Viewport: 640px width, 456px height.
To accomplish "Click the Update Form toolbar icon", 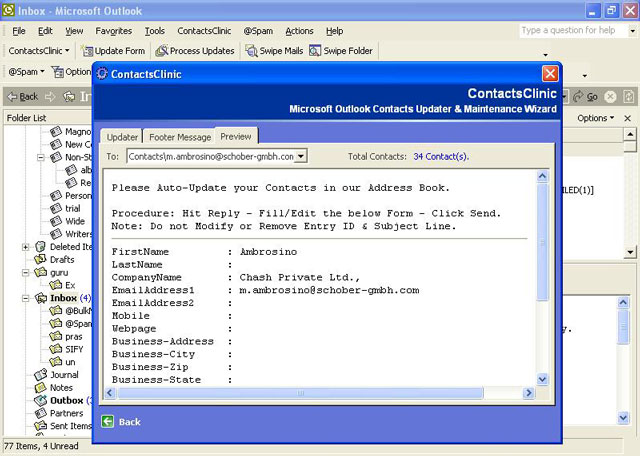I will point(87,51).
